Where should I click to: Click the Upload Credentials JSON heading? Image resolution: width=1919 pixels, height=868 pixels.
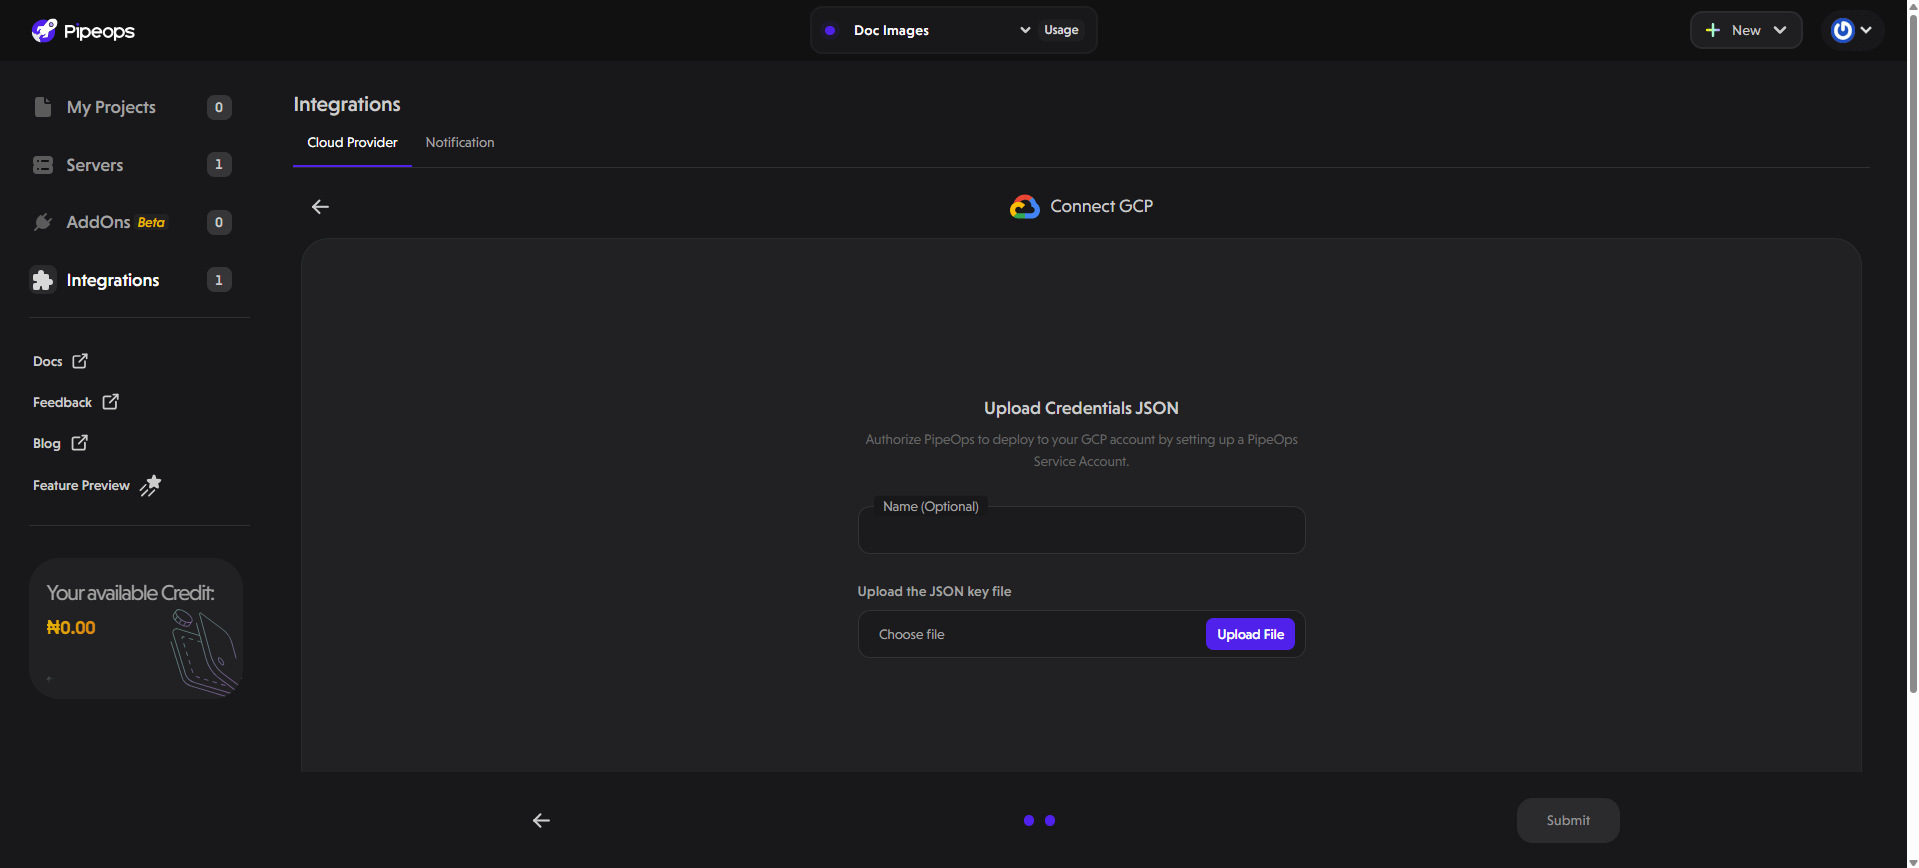[x=1081, y=408]
